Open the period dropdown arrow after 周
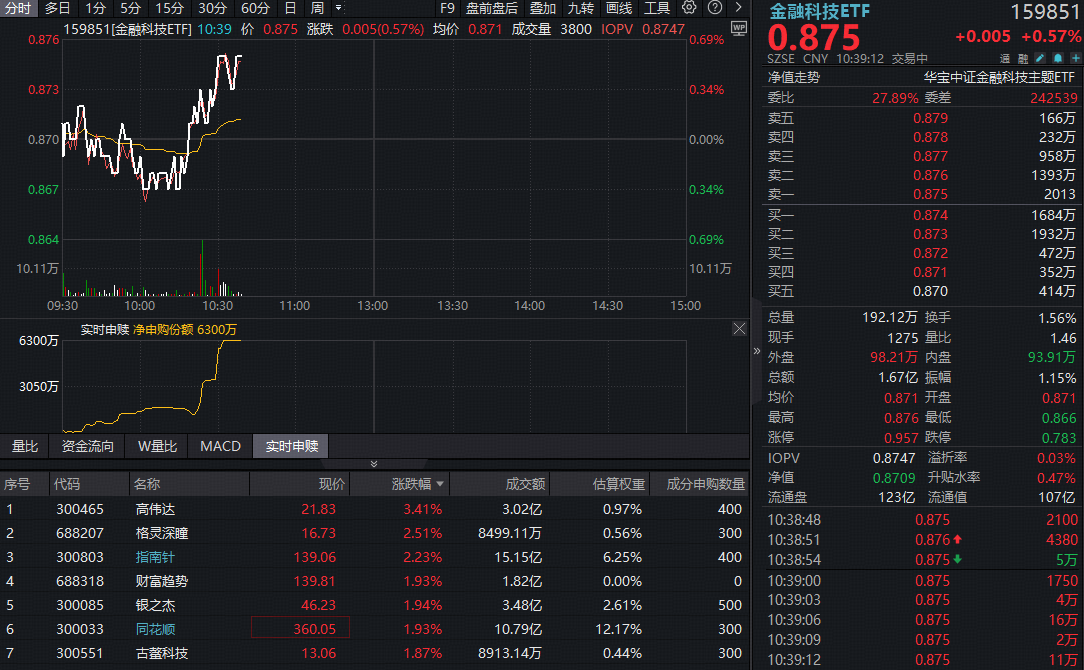Viewport: 1084px width, 670px height. [338, 8]
